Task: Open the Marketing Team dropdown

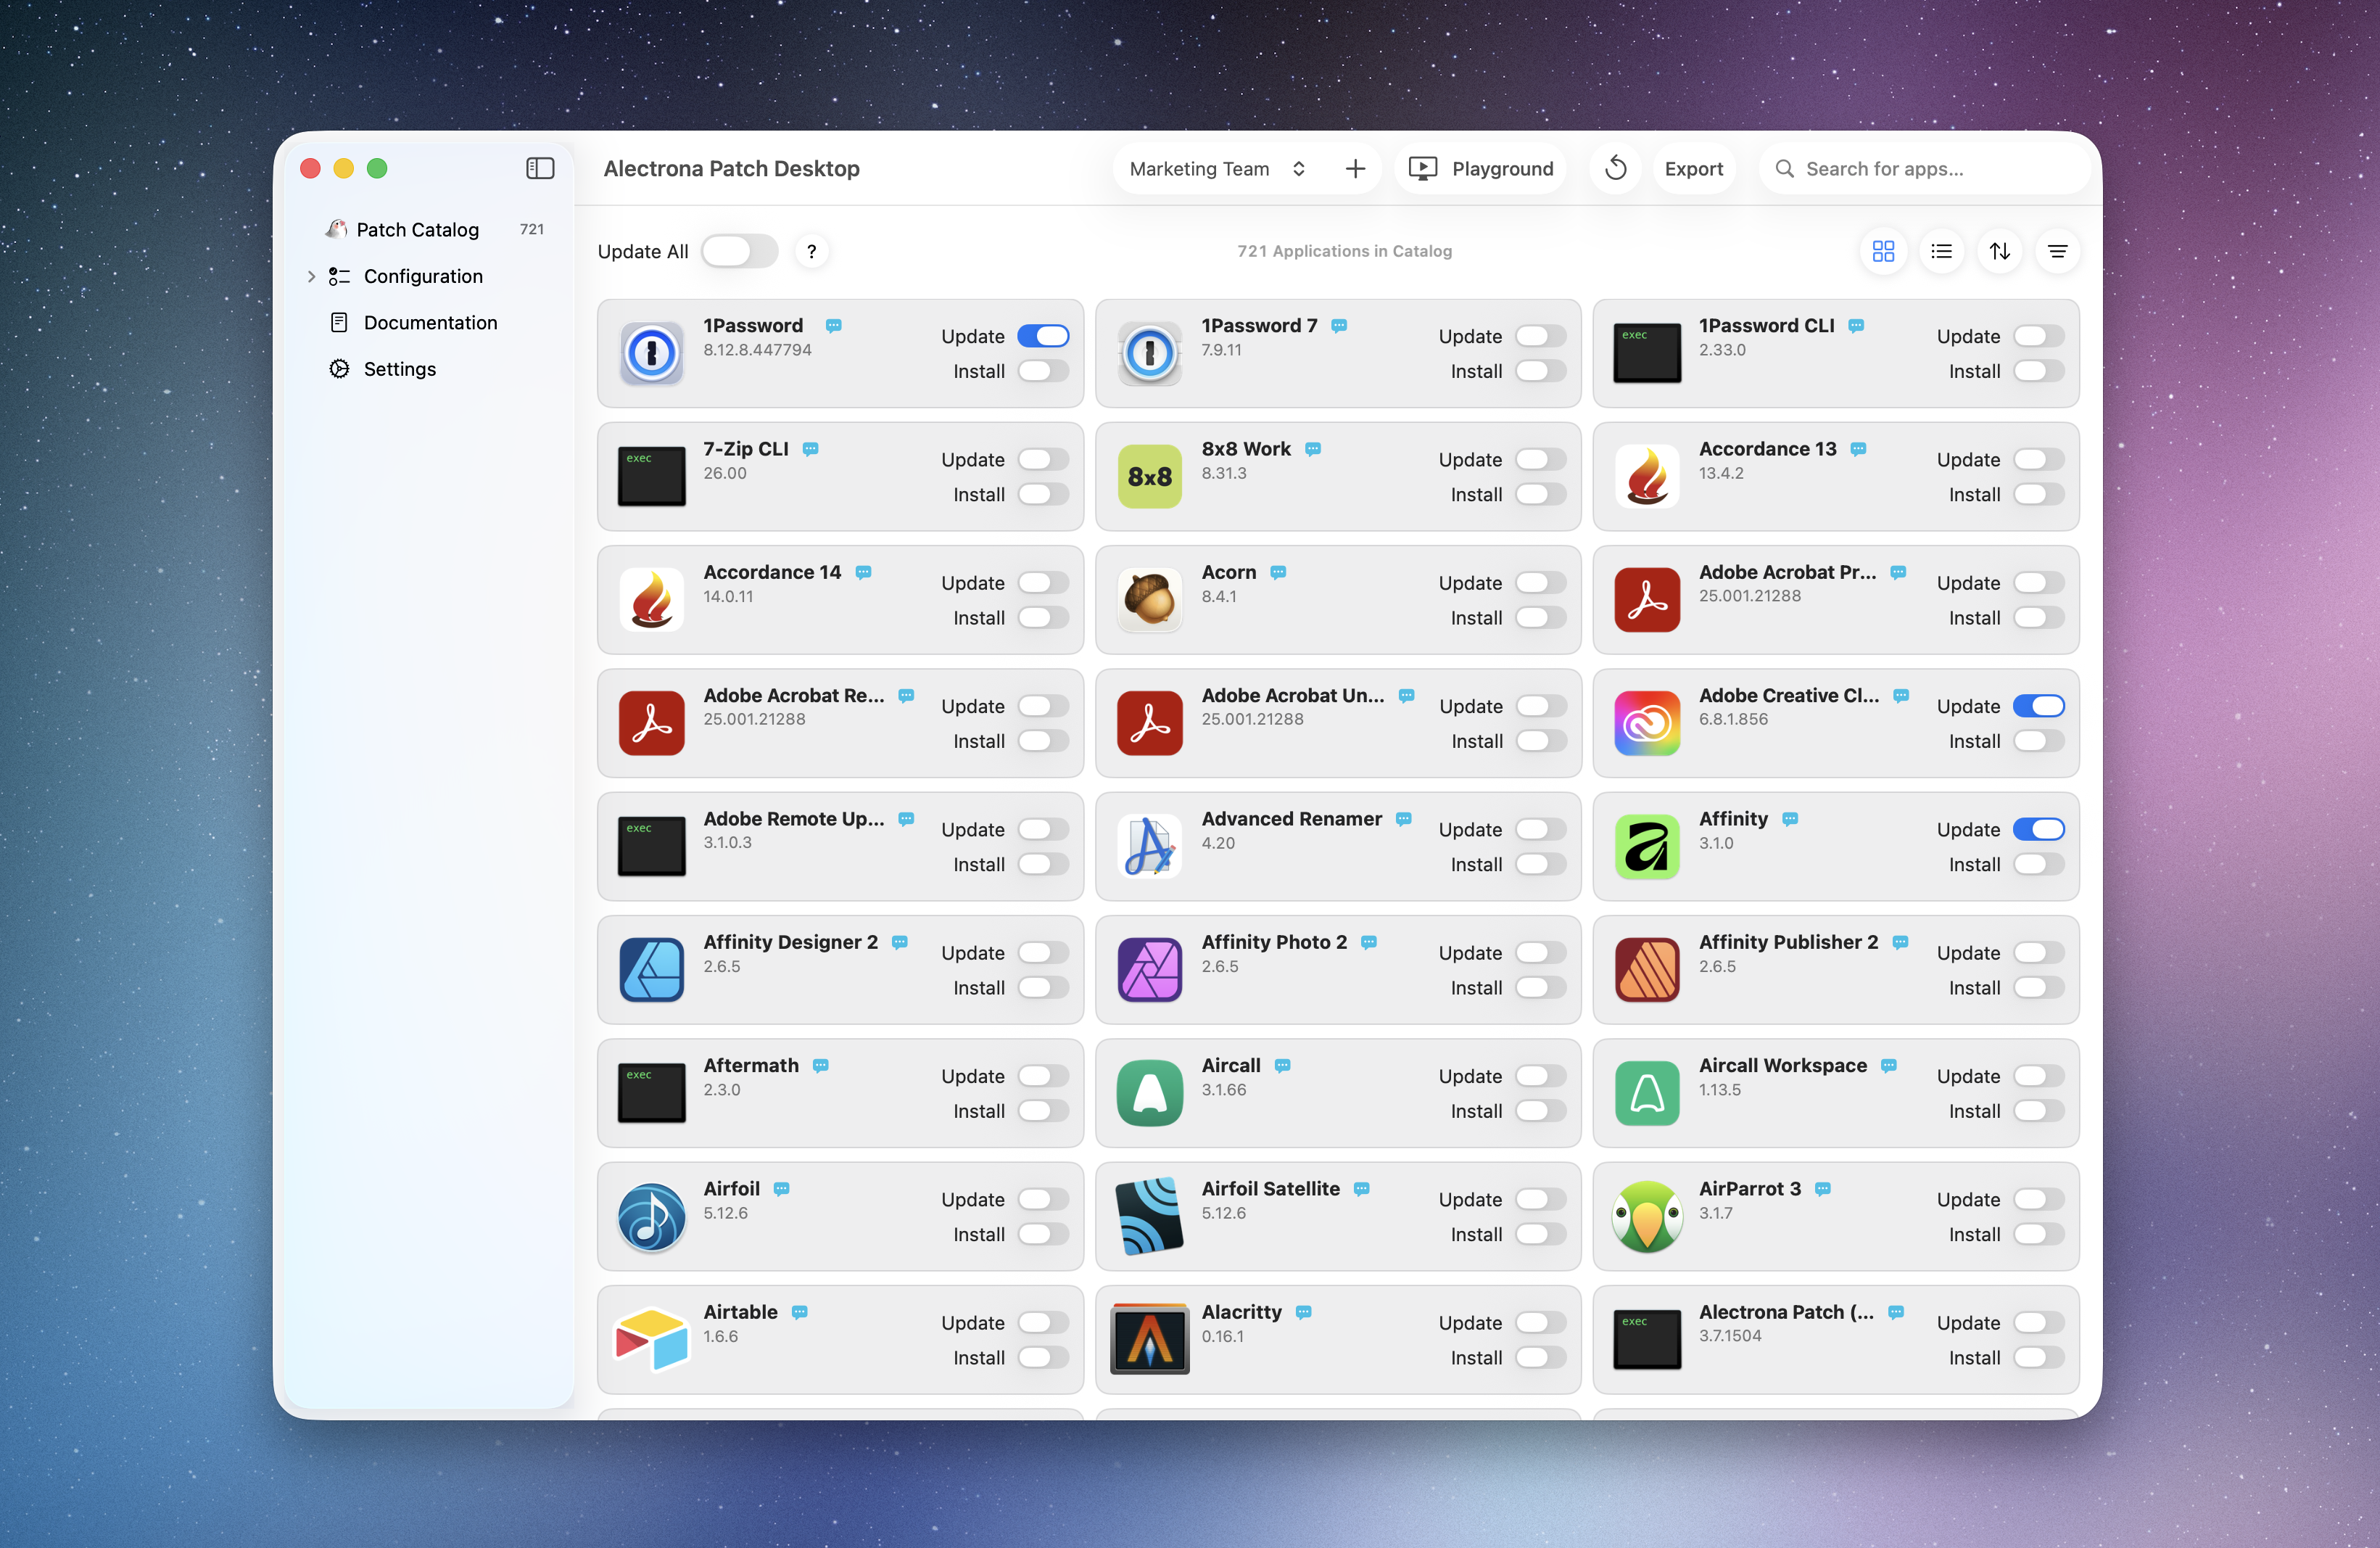Action: tap(1217, 169)
